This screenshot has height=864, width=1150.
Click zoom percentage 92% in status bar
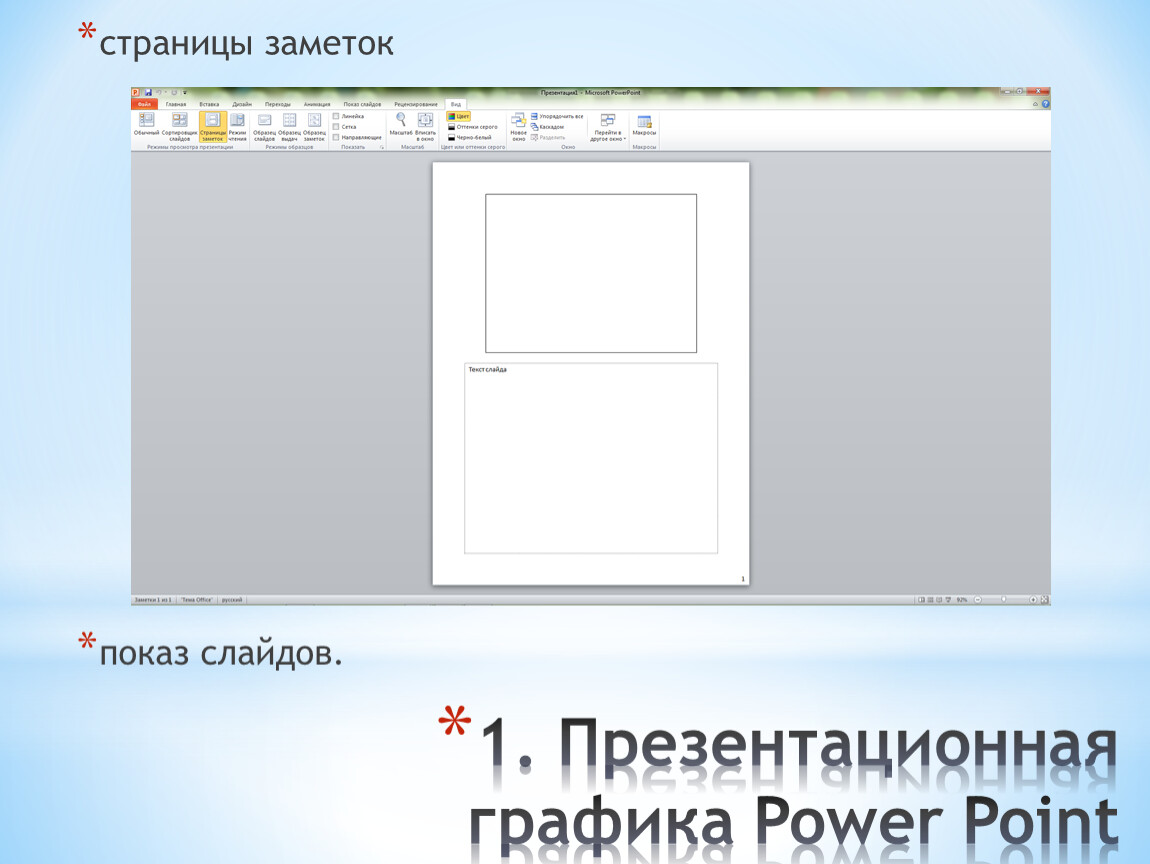(x=962, y=600)
